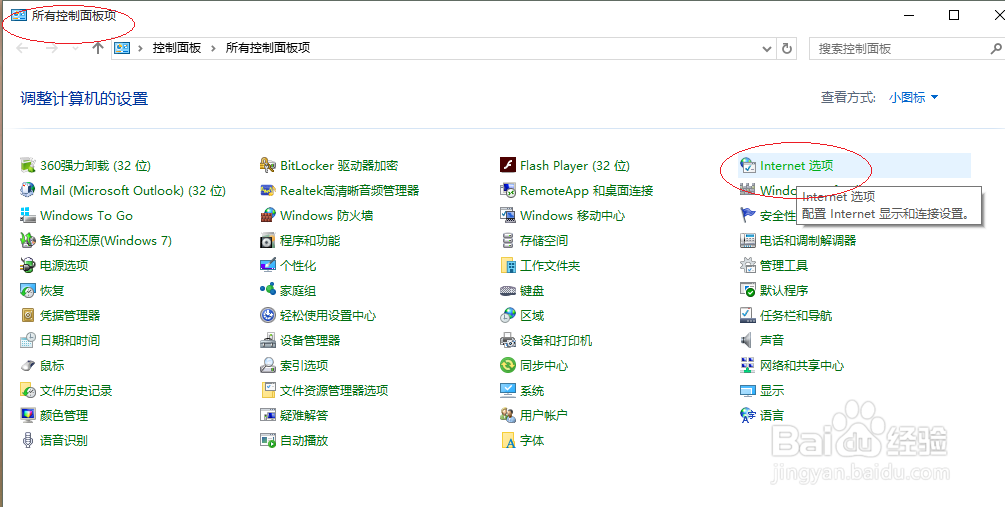This screenshot has width=1005, height=507.
Task: Go forward with the forward arrow
Action: (x=53, y=49)
